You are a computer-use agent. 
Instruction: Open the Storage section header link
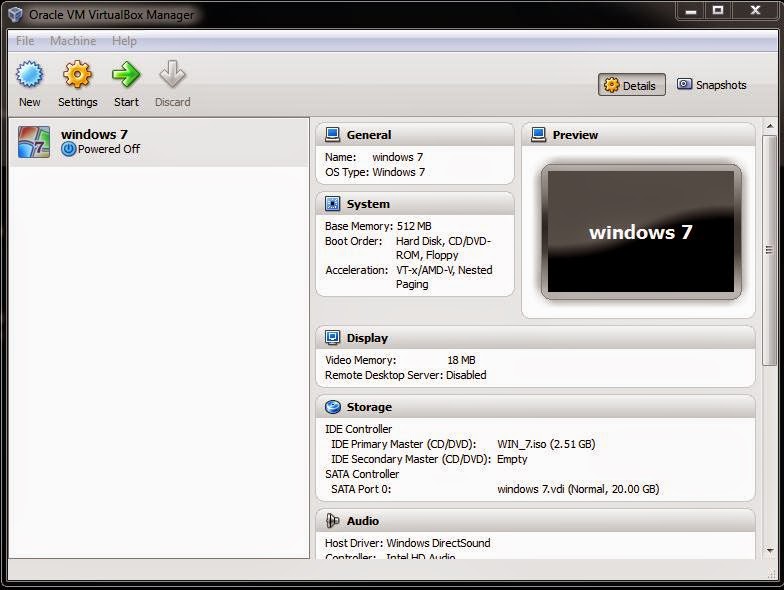point(369,407)
